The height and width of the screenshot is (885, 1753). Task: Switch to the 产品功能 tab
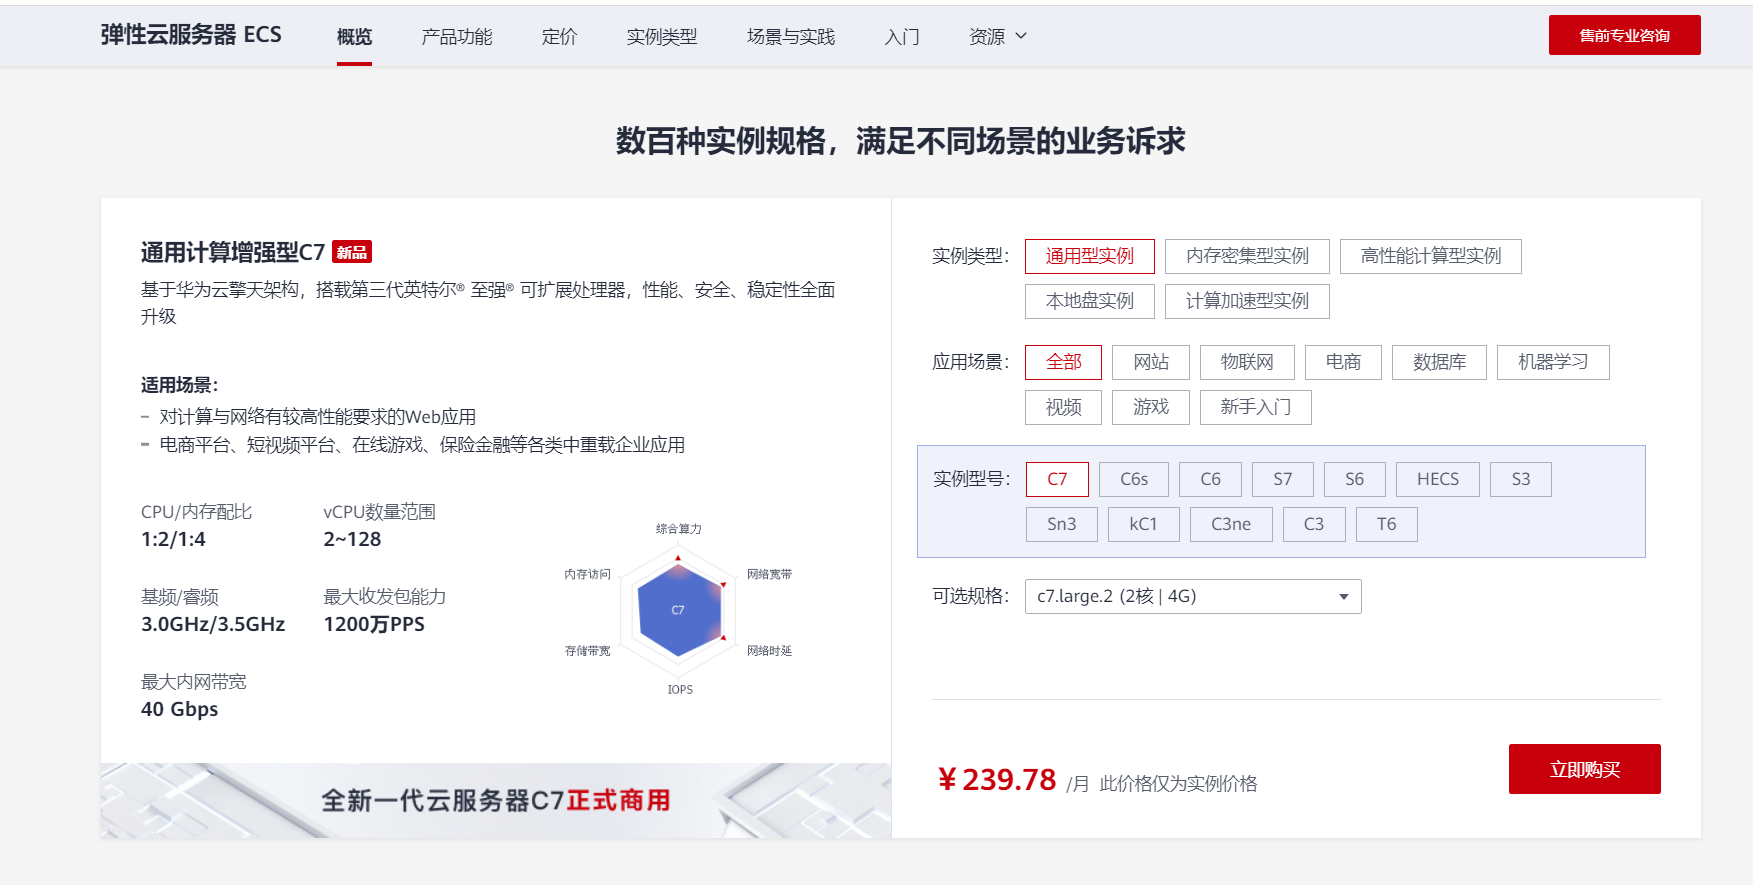(456, 37)
